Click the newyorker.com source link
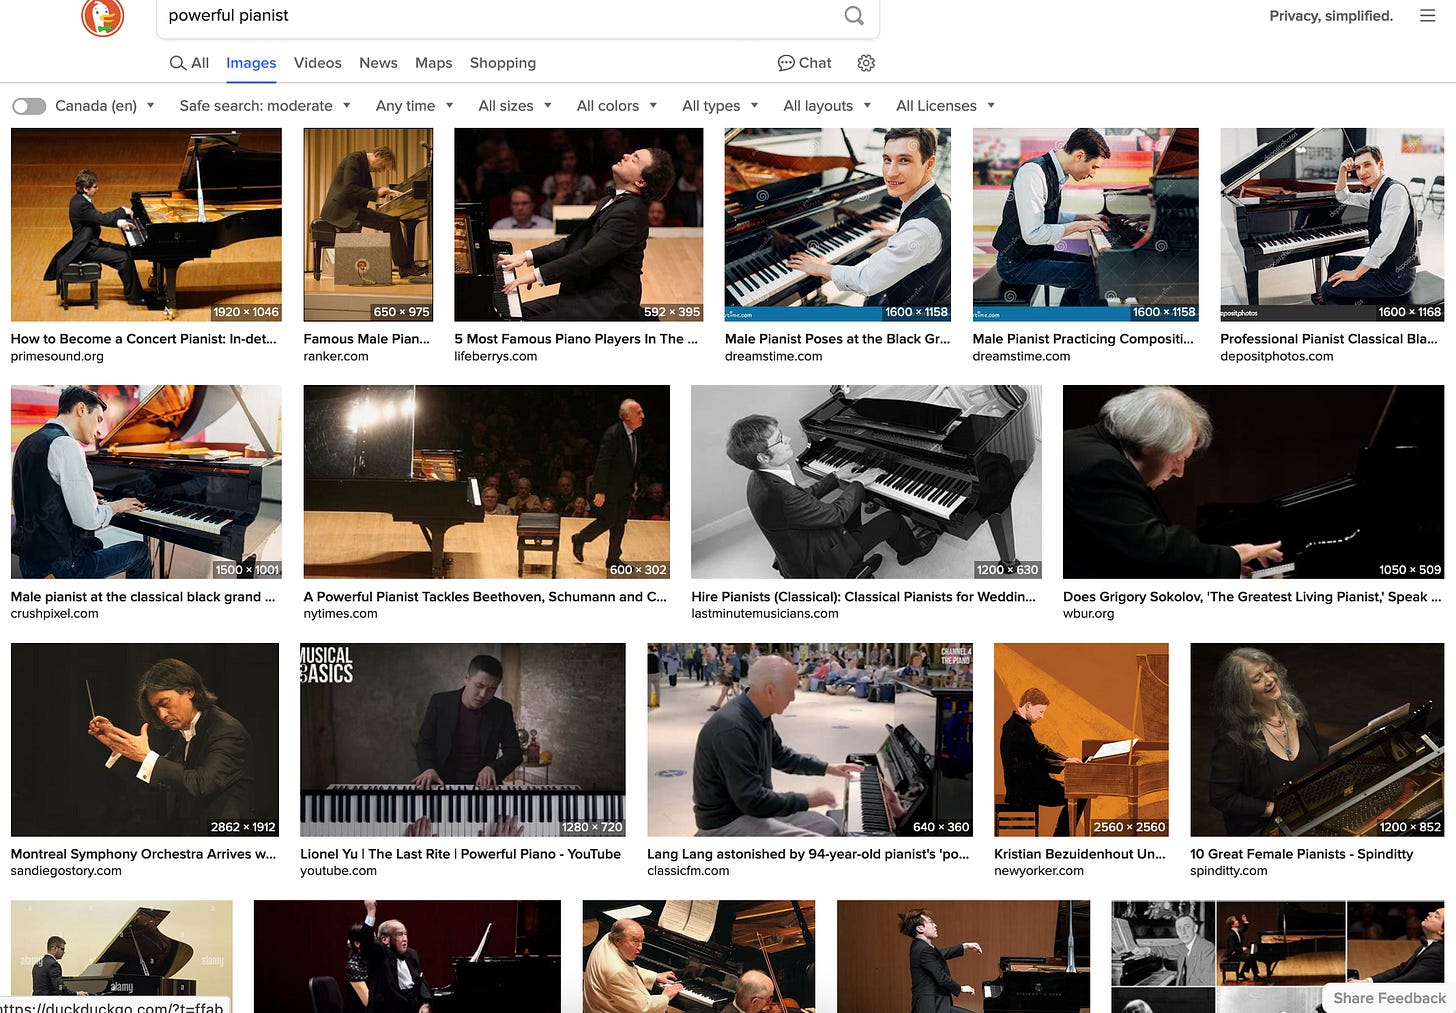This screenshot has width=1456, height=1013. pyautogui.click(x=1039, y=871)
